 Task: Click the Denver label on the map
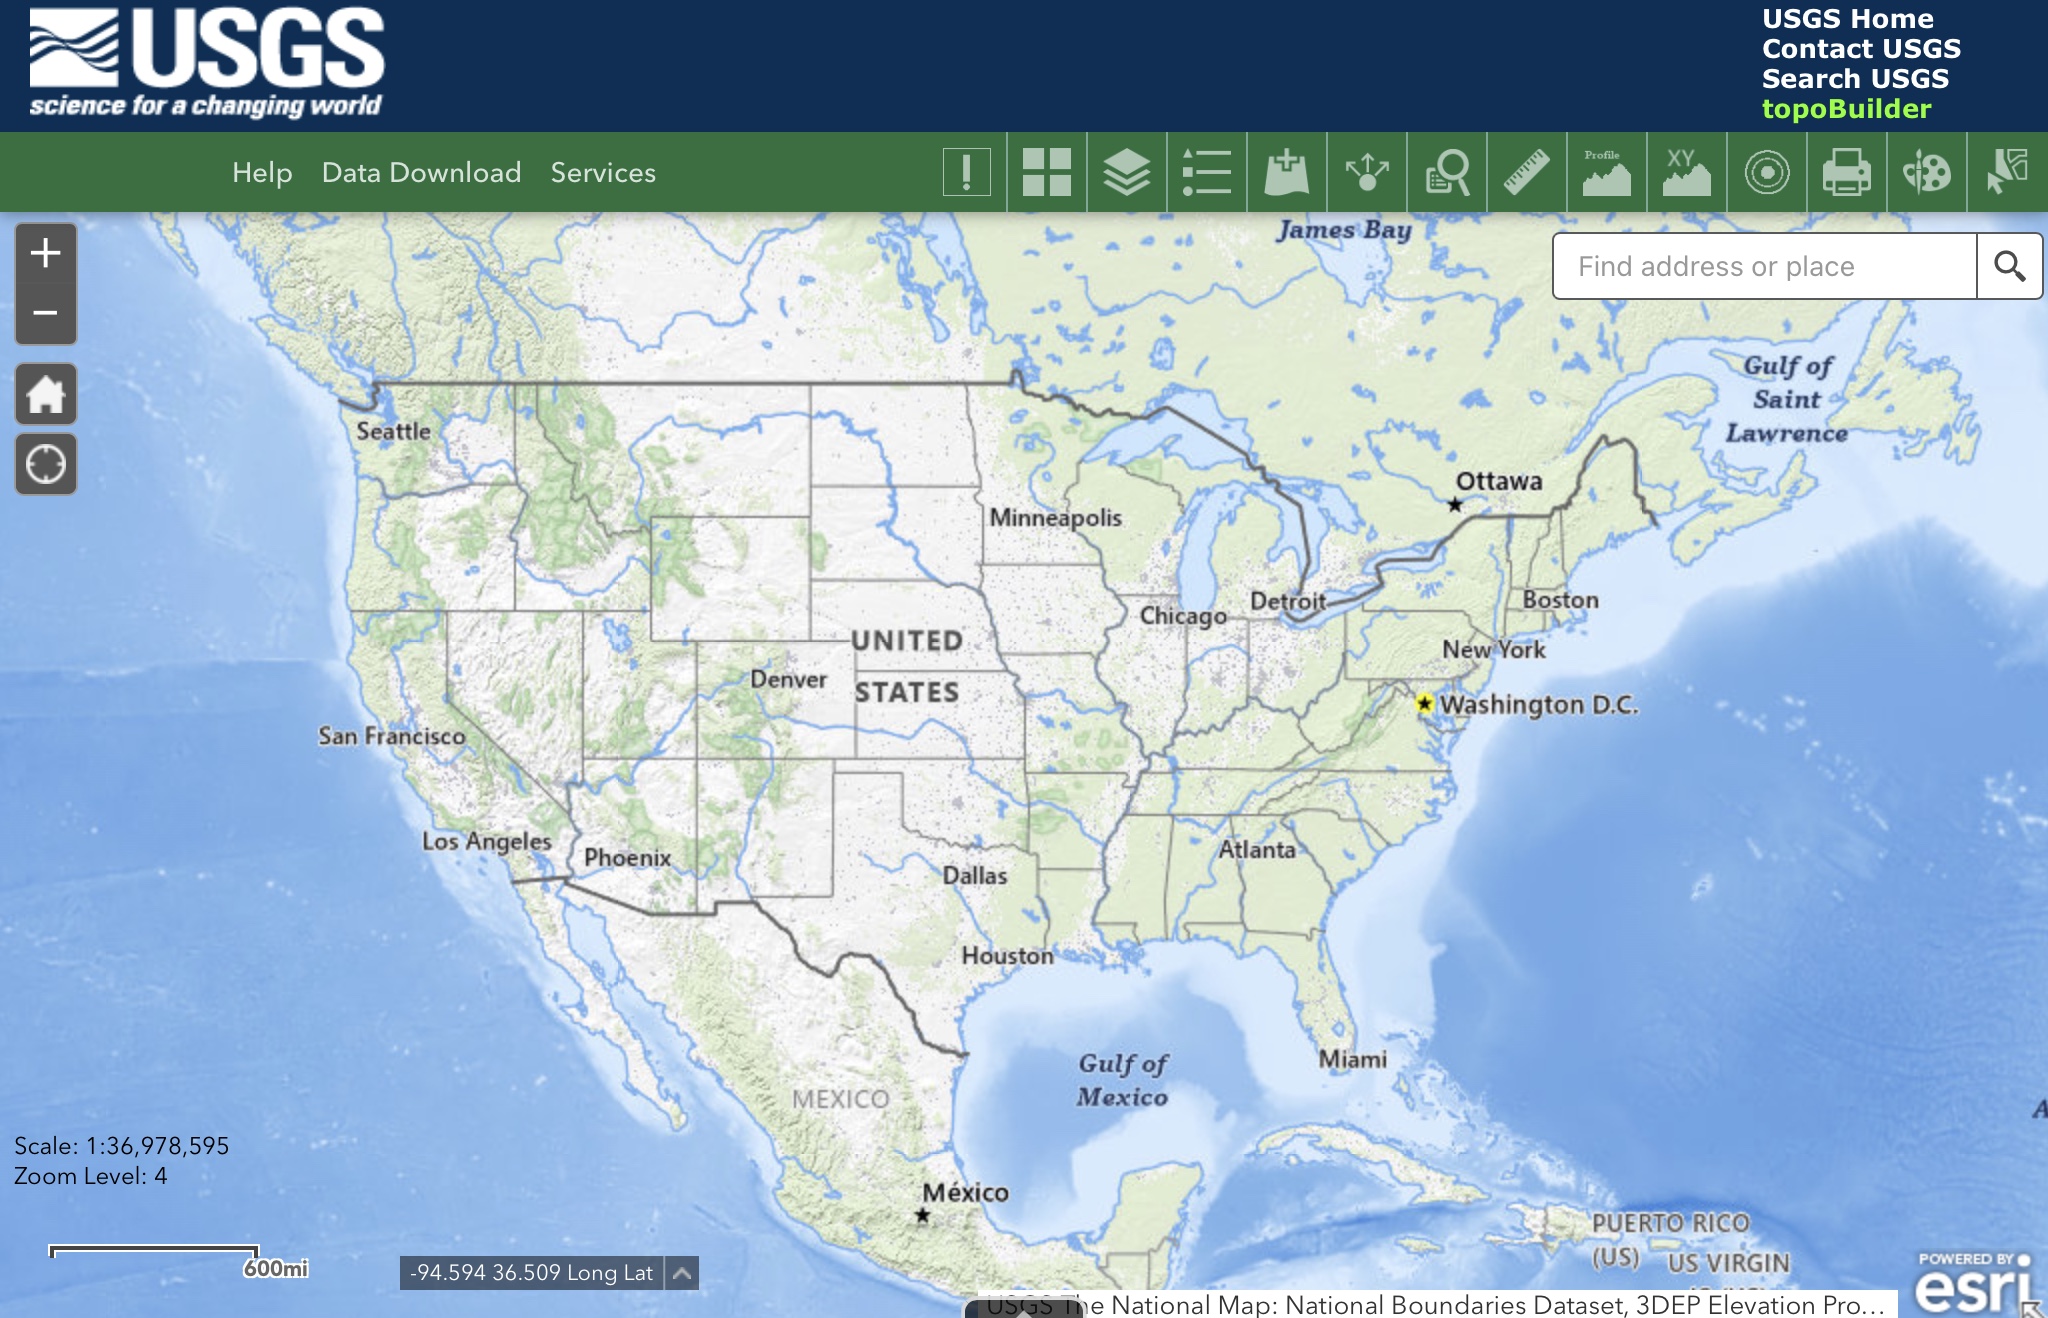tap(788, 679)
